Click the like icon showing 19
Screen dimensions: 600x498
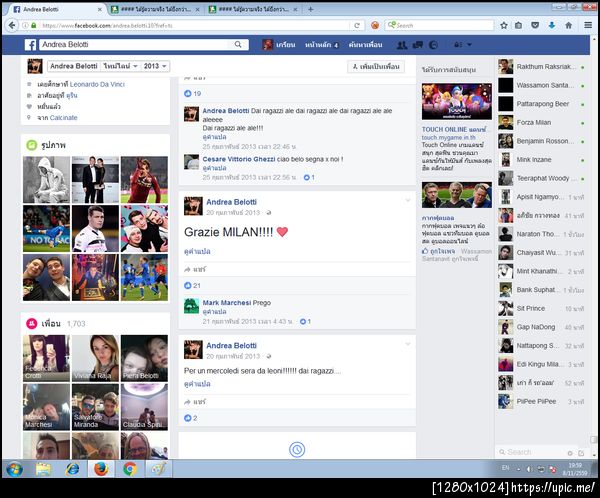point(188,93)
